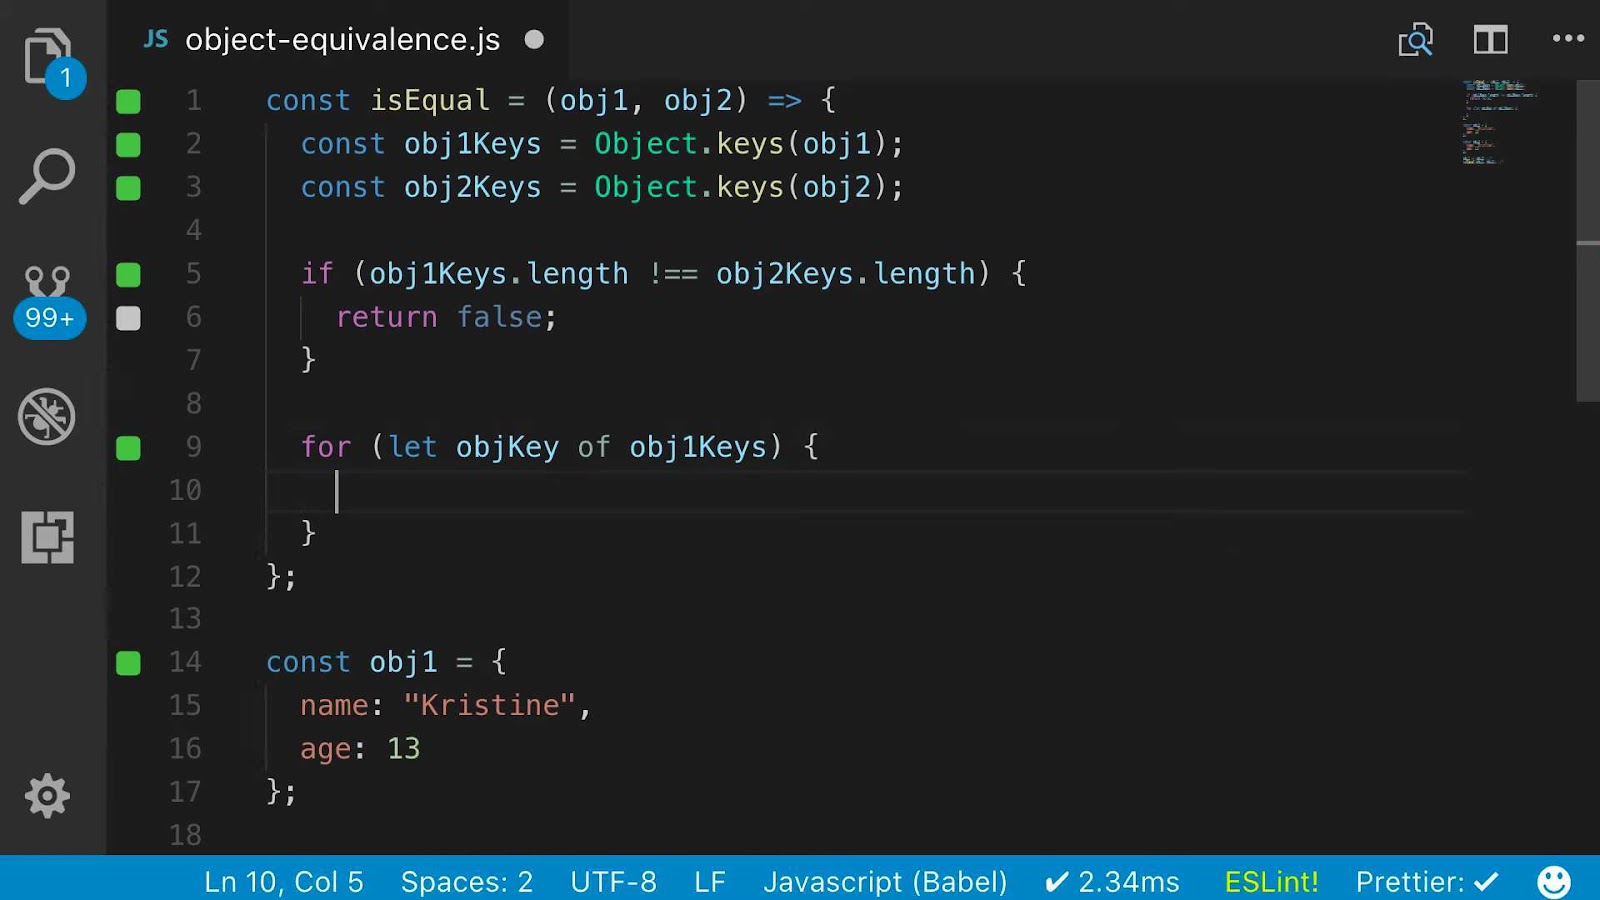The width and height of the screenshot is (1600, 900).
Task: Click the 'age' property on line 16
Action: tap(326, 749)
